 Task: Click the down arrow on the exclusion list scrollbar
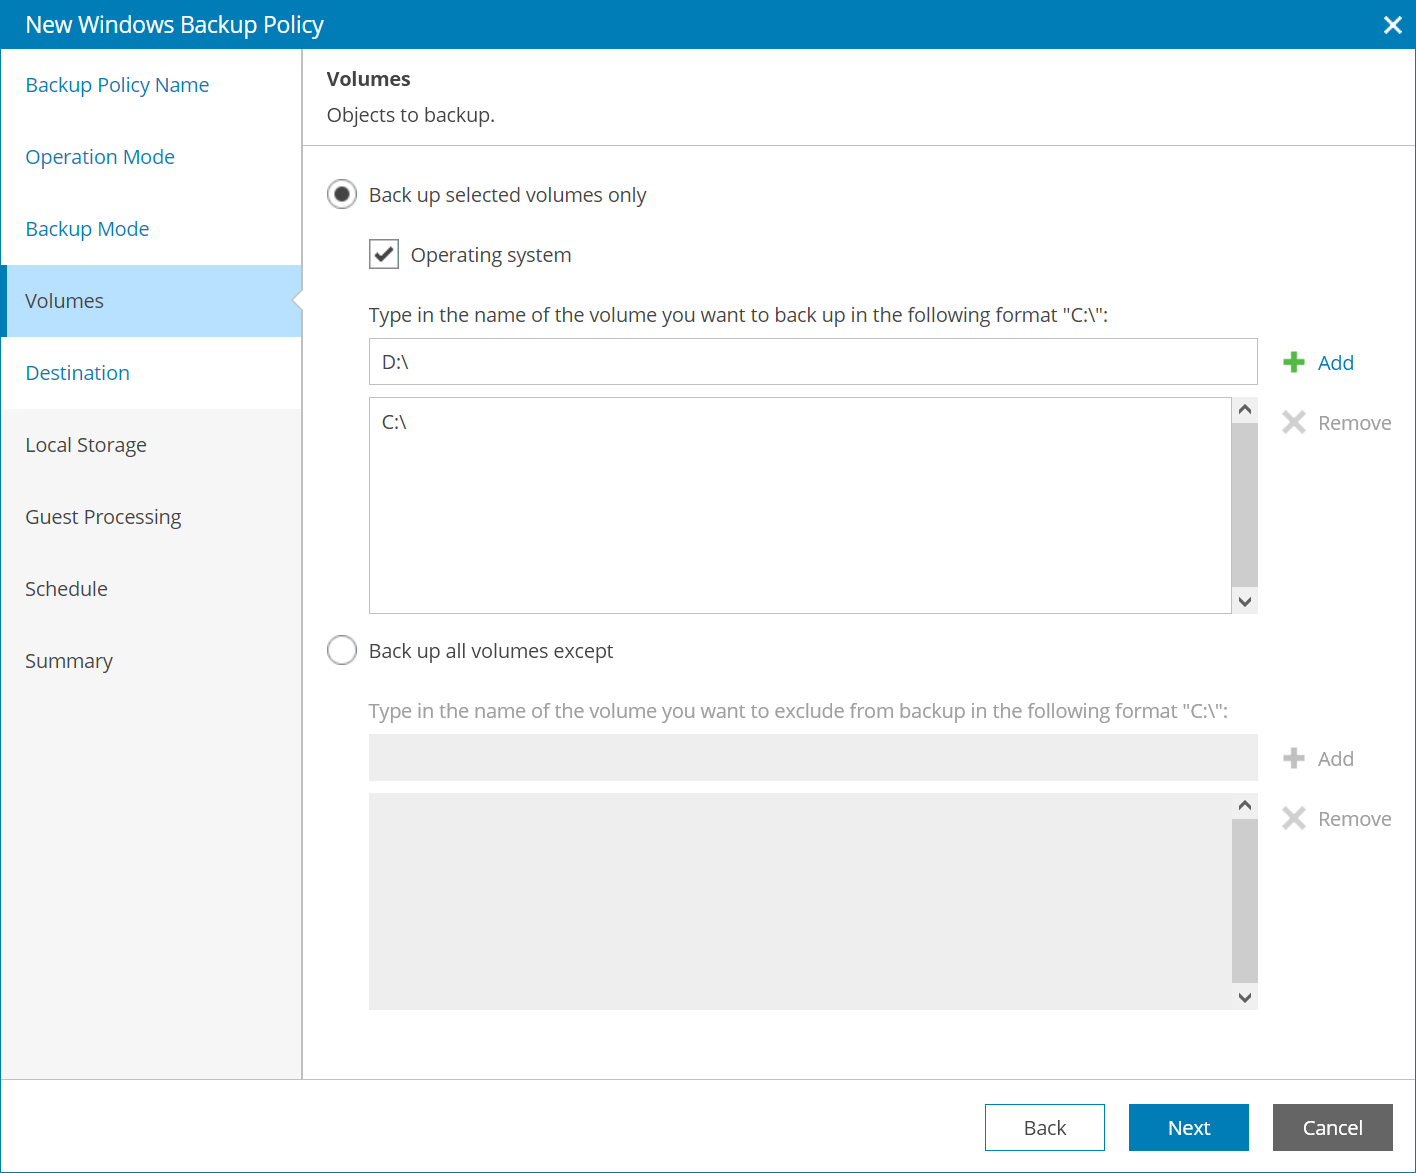point(1244,997)
